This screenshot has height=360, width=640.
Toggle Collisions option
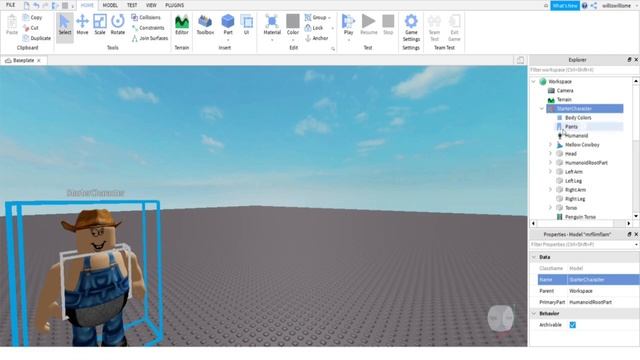[146, 18]
